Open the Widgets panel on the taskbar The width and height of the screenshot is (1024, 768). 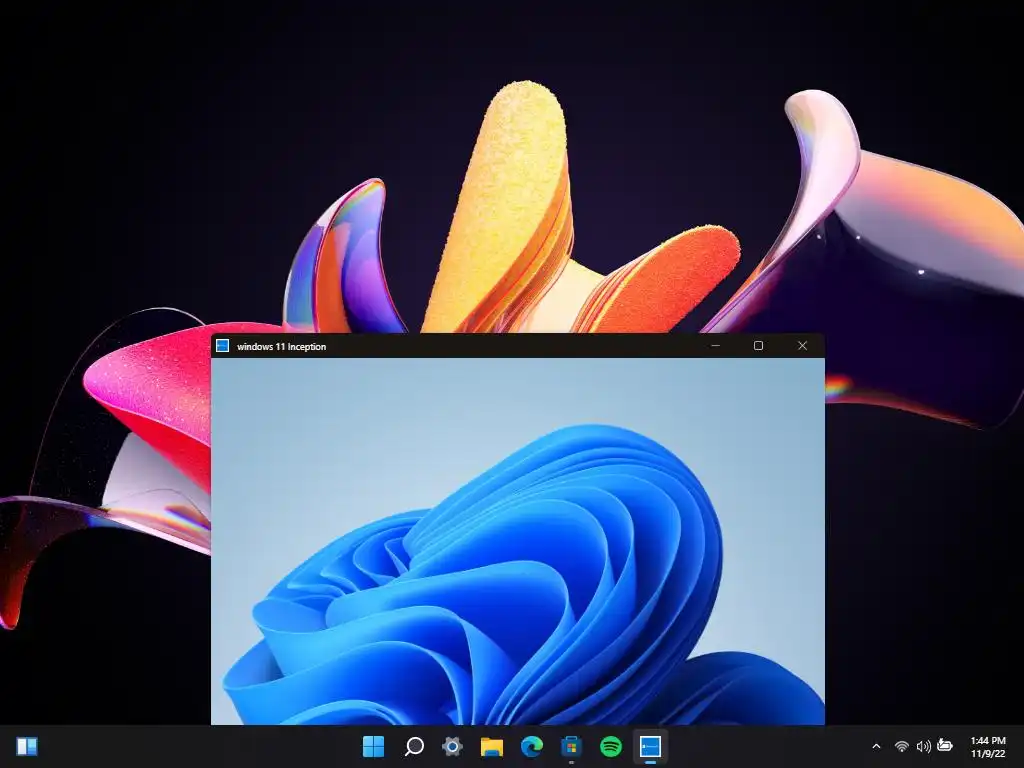point(27,746)
